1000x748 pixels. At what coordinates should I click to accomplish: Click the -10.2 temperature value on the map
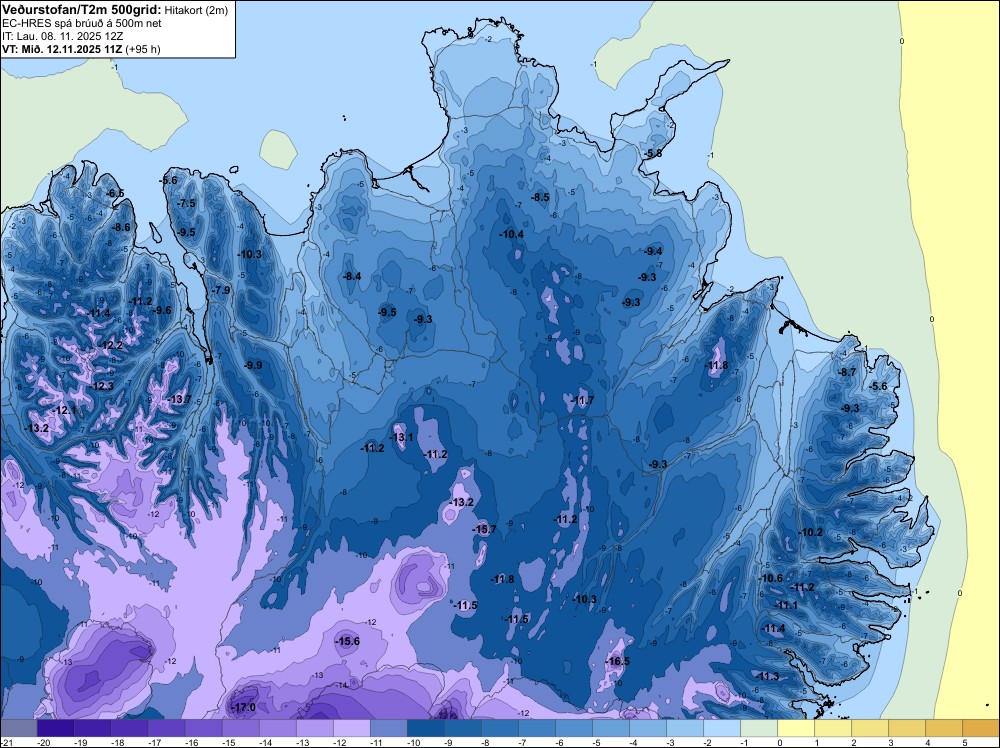click(811, 532)
